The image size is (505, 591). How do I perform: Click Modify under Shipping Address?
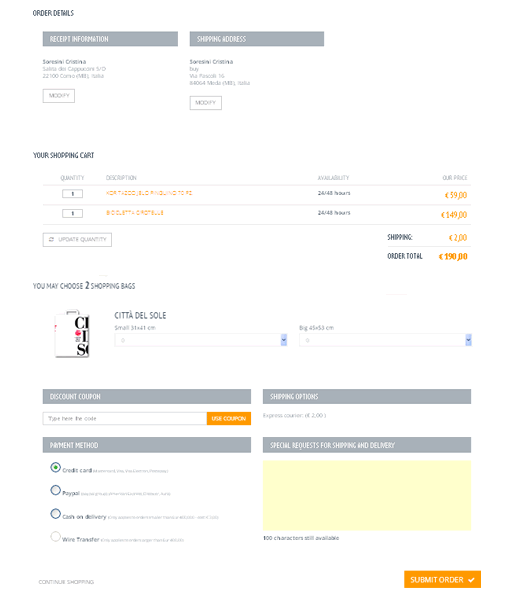pos(206,103)
